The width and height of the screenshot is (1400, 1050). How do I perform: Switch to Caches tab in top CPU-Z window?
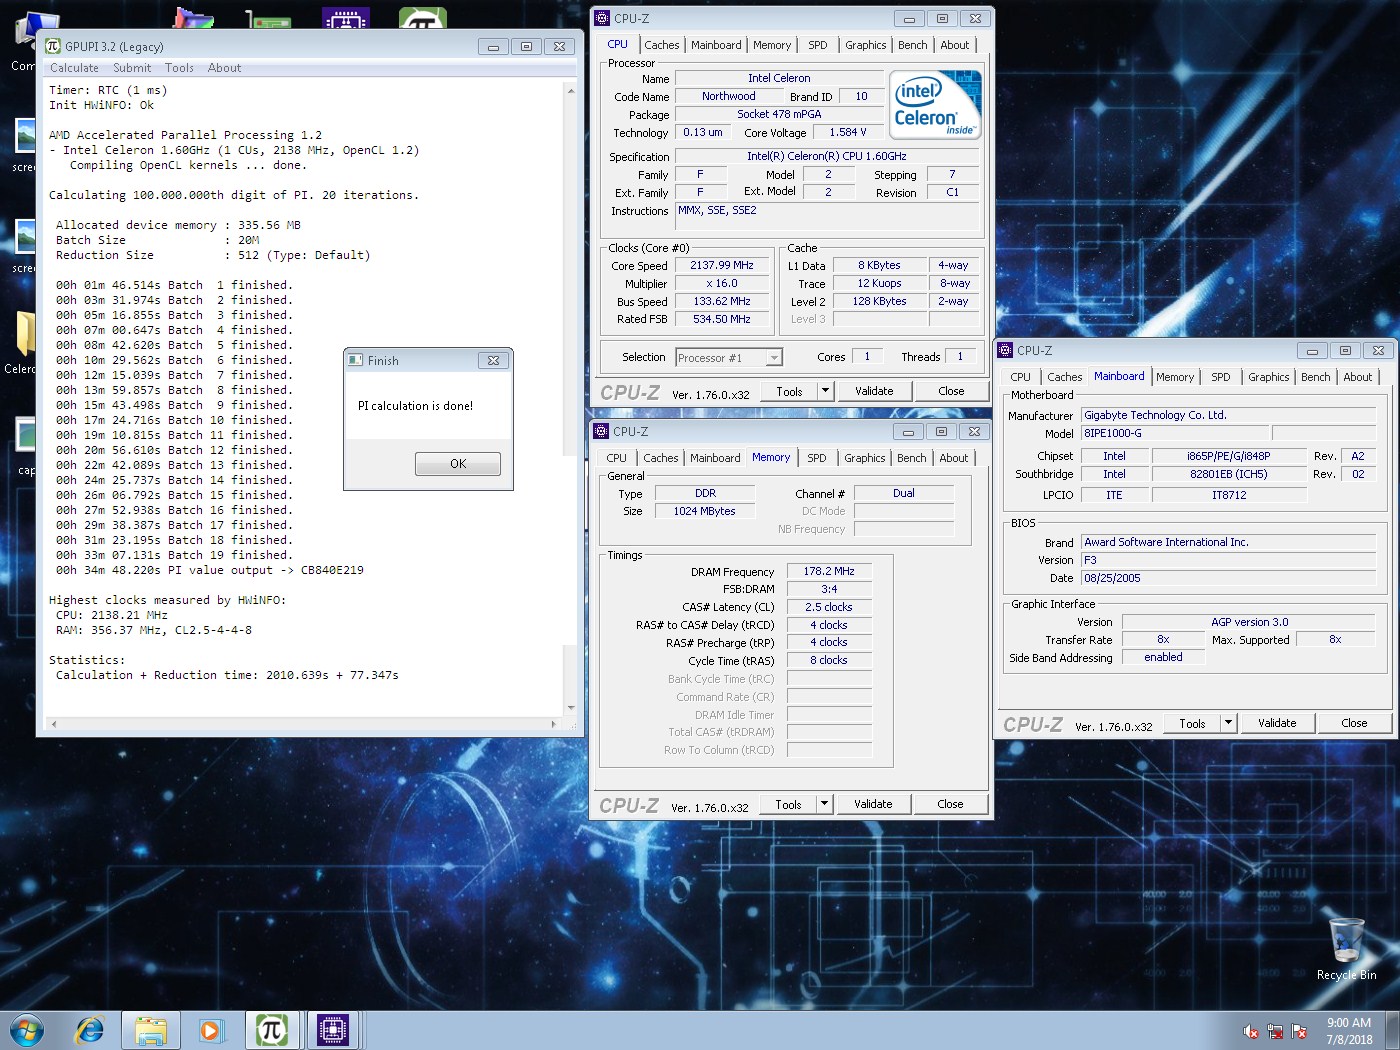tap(661, 45)
